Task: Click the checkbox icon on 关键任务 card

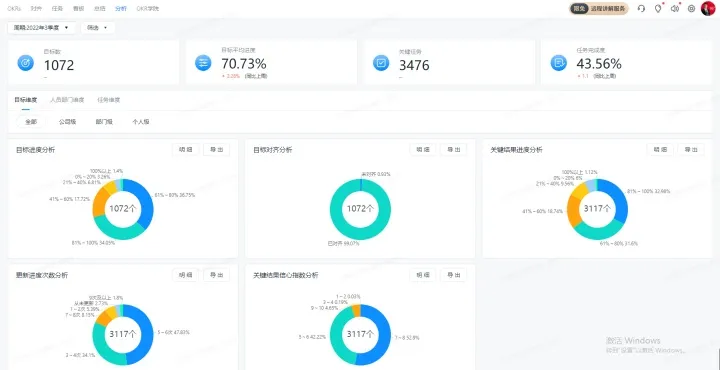Action: coord(381,62)
